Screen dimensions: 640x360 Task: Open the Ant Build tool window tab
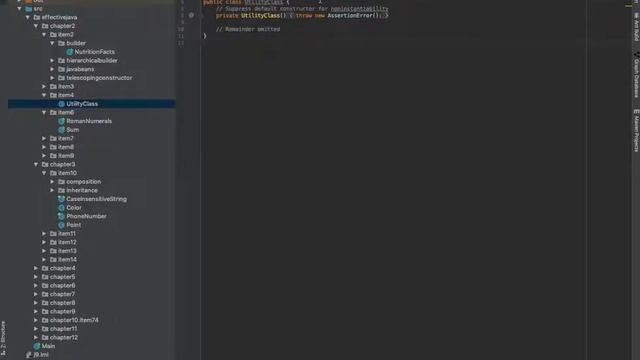click(x=636, y=27)
